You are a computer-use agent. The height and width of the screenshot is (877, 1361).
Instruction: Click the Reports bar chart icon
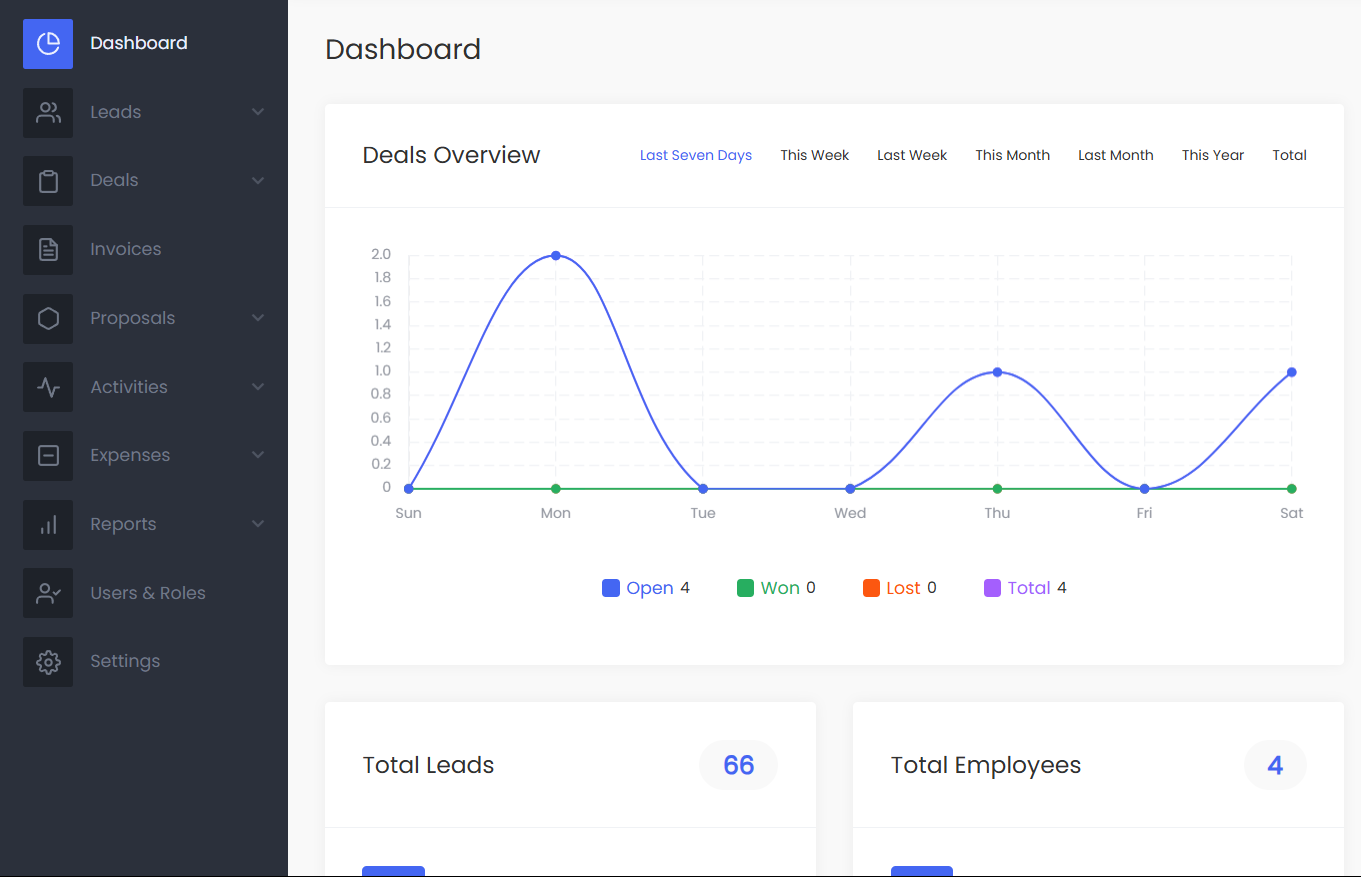tap(48, 525)
